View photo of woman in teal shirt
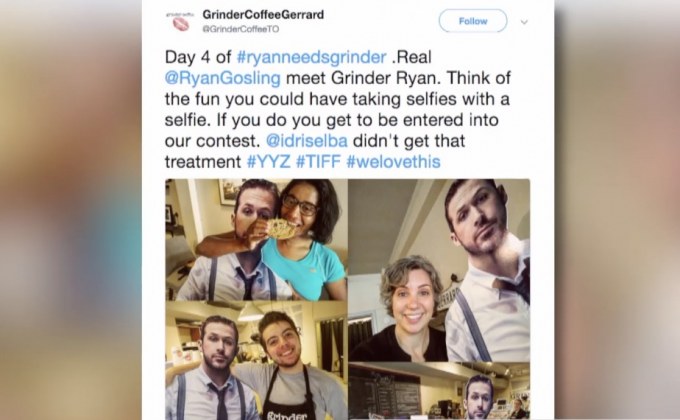 coord(256,240)
